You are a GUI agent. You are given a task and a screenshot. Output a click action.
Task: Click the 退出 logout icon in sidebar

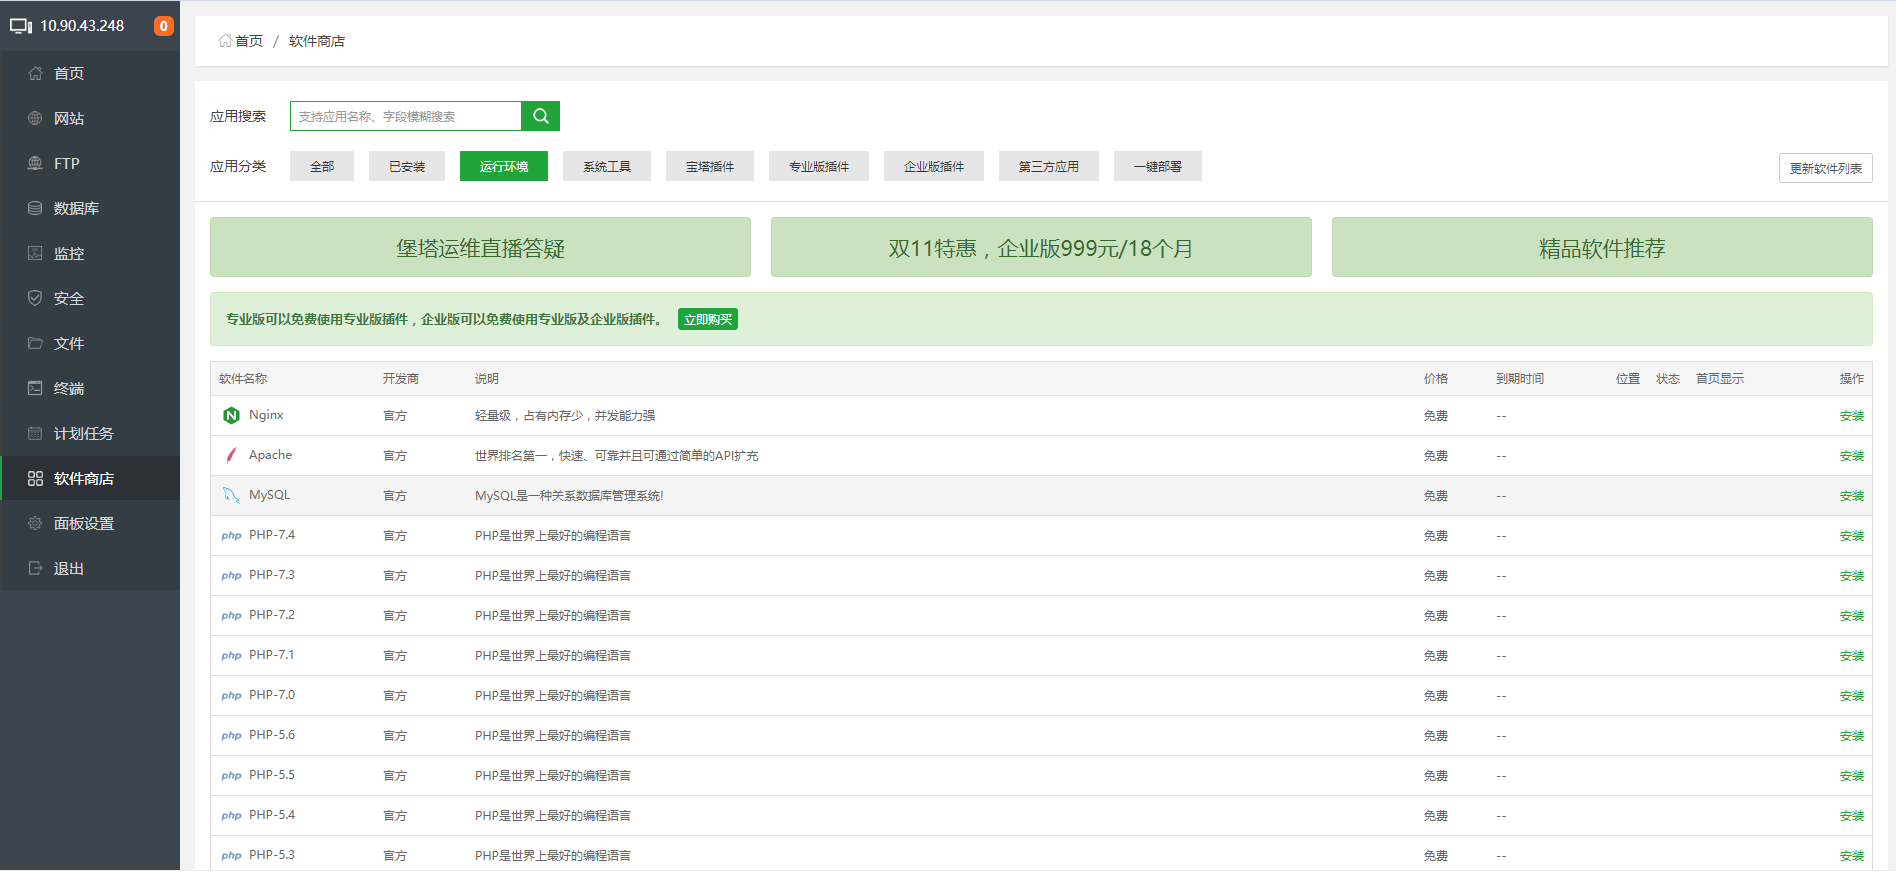pos(35,568)
